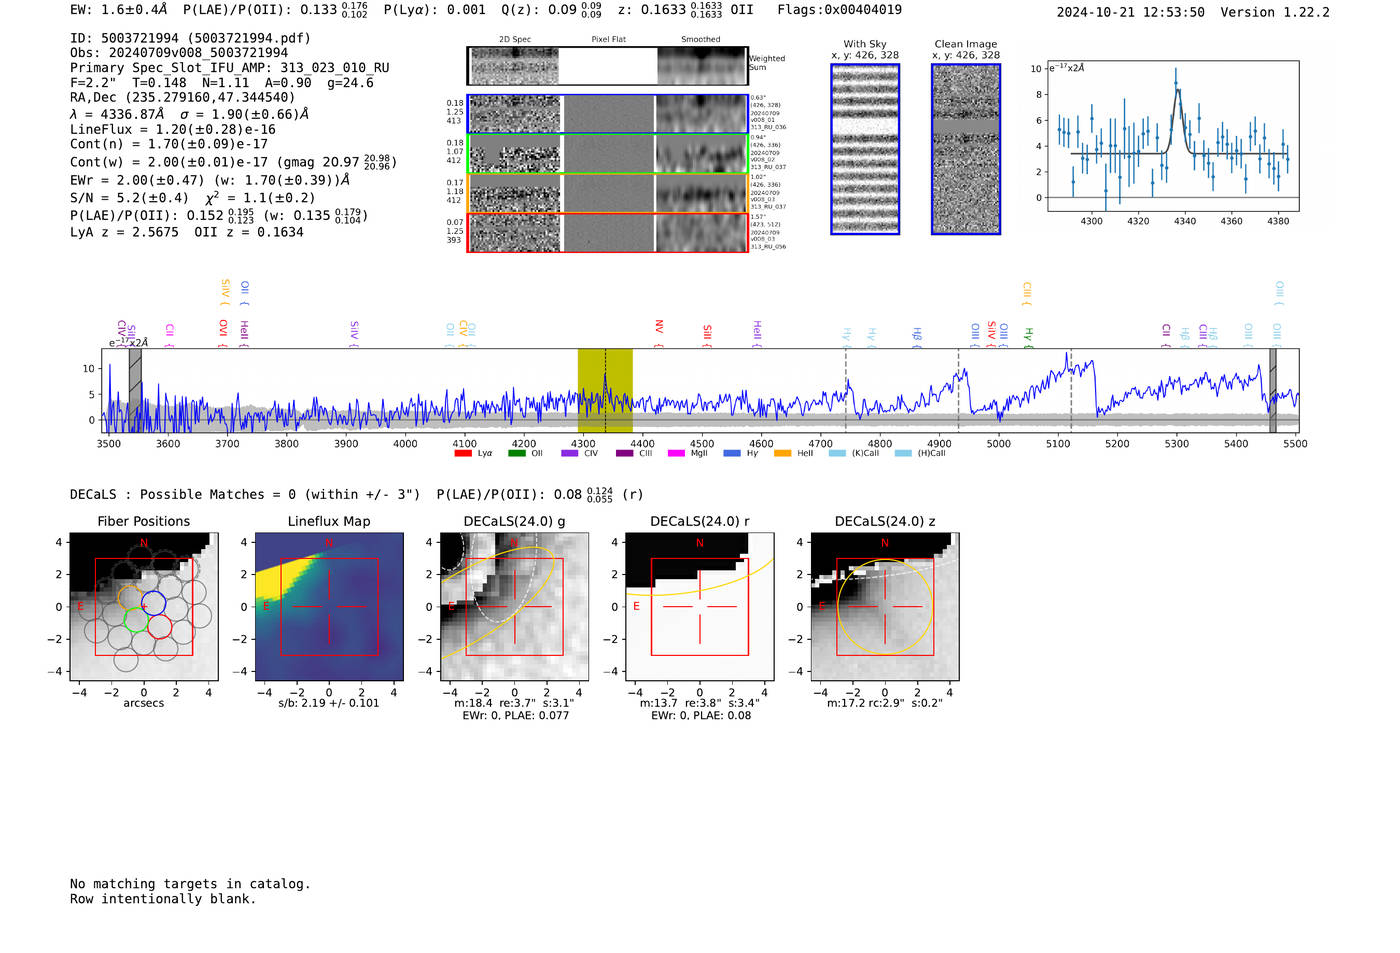The height and width of the screenshot is (953, 1400).
Task: Click the 'm:17.2 rc:2.9" s:0.2"' caption
Action: tap(884, 703)
